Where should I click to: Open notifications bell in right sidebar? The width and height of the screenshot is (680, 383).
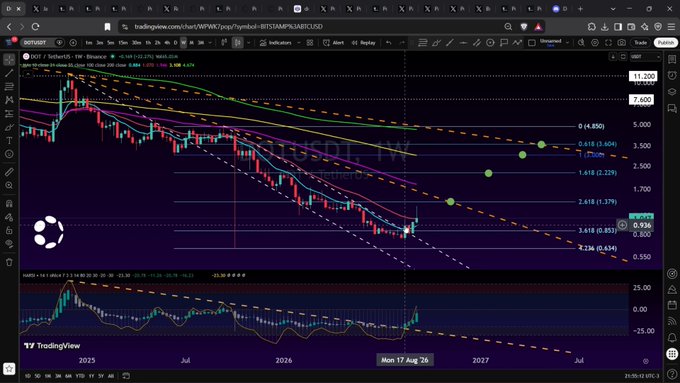(672, 337)
